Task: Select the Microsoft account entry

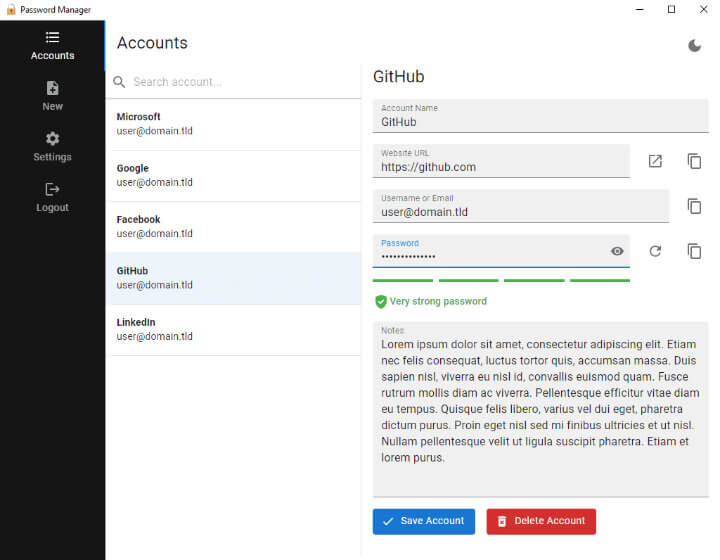Action: (233, 124)
